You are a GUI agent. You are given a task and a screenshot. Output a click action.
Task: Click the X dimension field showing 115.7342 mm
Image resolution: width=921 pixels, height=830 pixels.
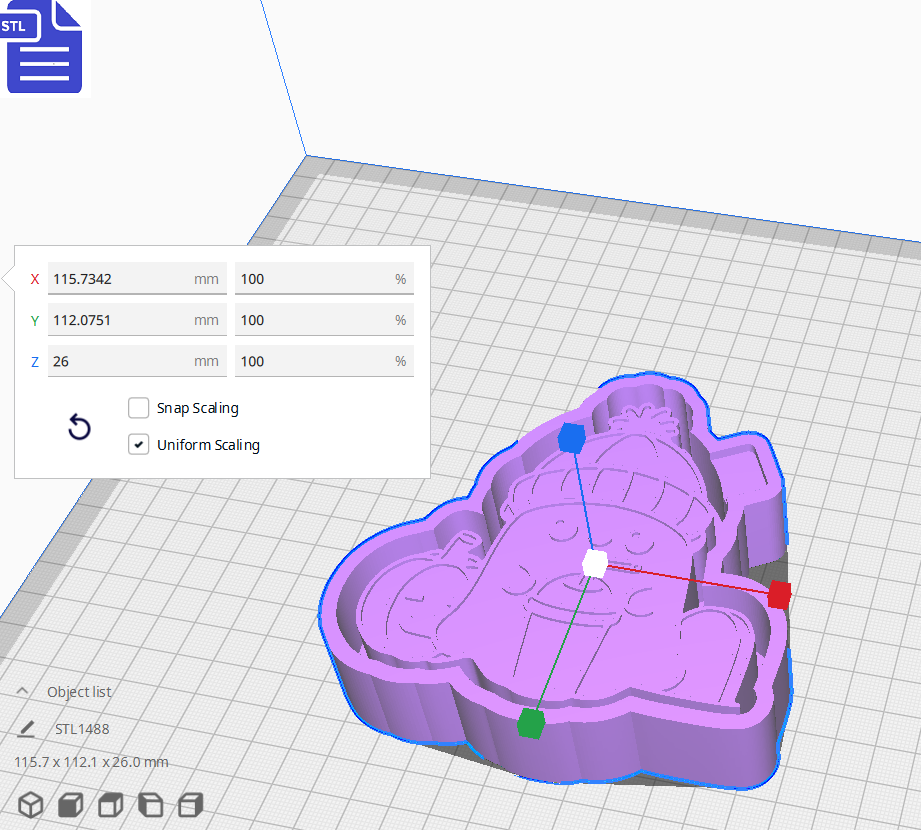137,278
